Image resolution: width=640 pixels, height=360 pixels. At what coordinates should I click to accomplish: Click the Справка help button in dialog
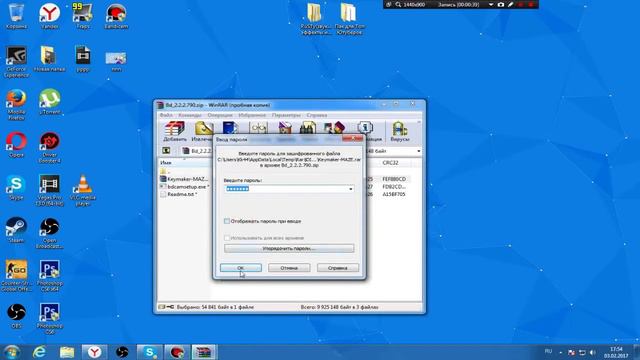click(x=338, y=268)
